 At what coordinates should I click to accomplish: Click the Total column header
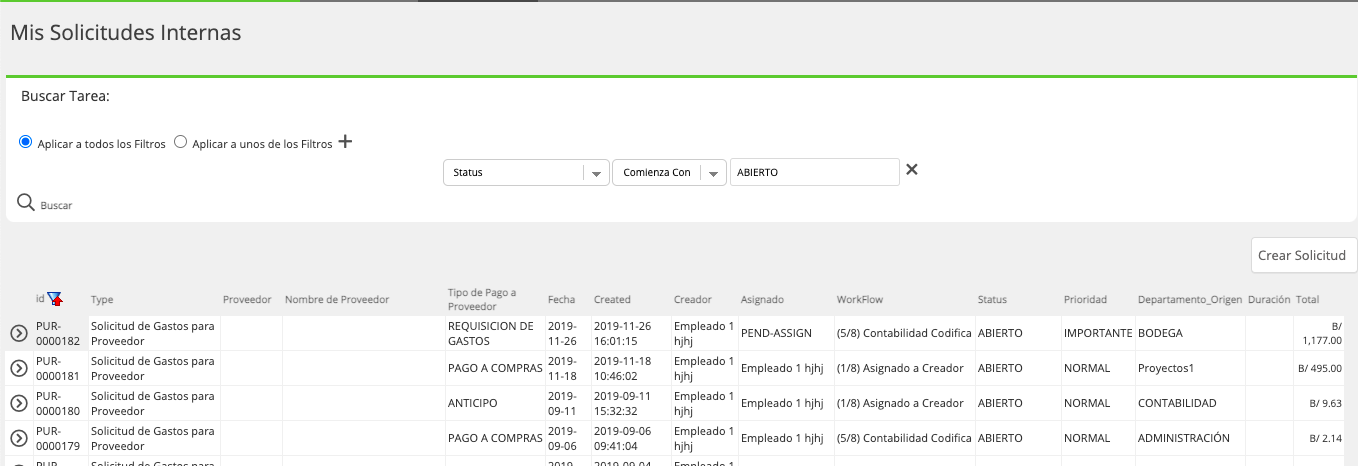coord(1307,299)
